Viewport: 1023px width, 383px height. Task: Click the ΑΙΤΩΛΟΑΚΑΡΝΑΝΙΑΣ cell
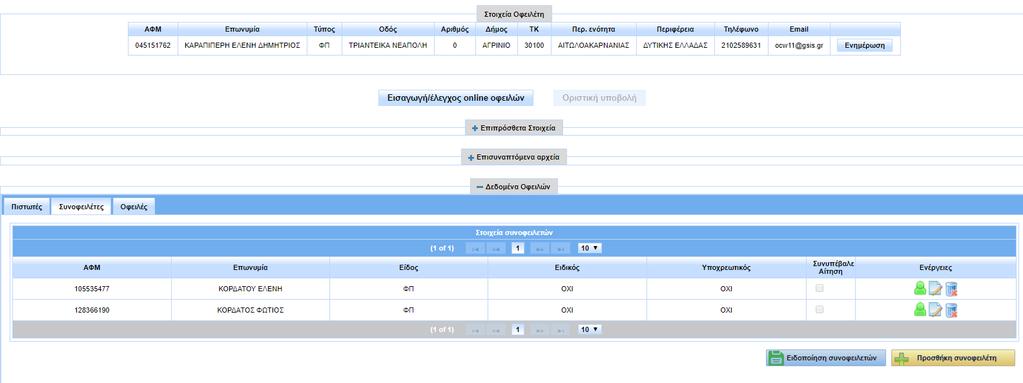593,46
